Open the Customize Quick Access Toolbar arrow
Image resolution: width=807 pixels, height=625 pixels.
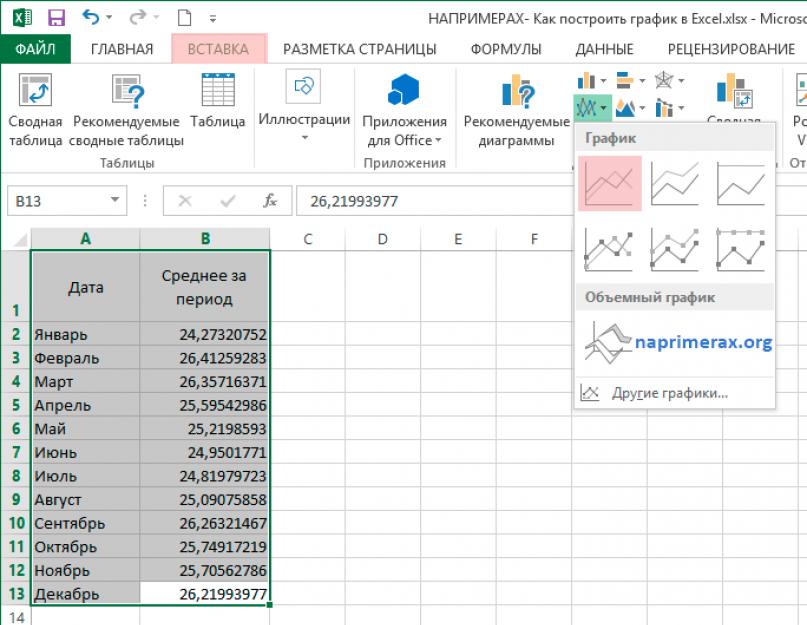213,19
